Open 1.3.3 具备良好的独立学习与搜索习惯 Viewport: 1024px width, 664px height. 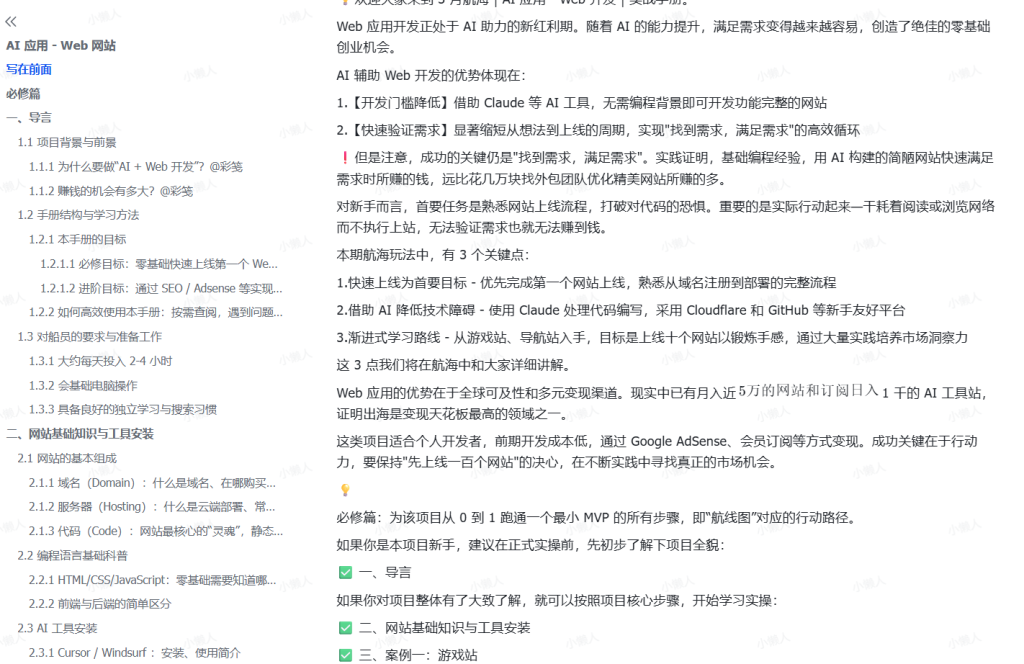122,409
